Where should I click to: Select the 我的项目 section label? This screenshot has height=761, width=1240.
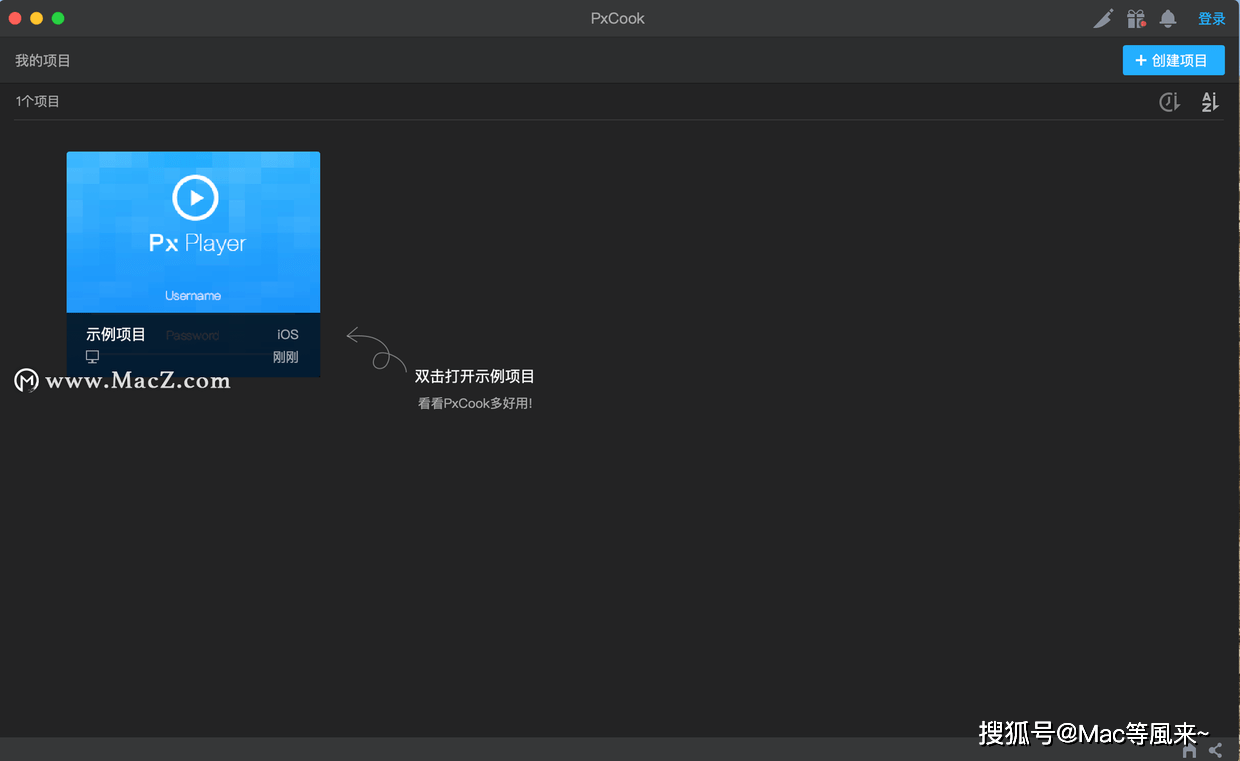pyautogui.click(x=42, y=60)
